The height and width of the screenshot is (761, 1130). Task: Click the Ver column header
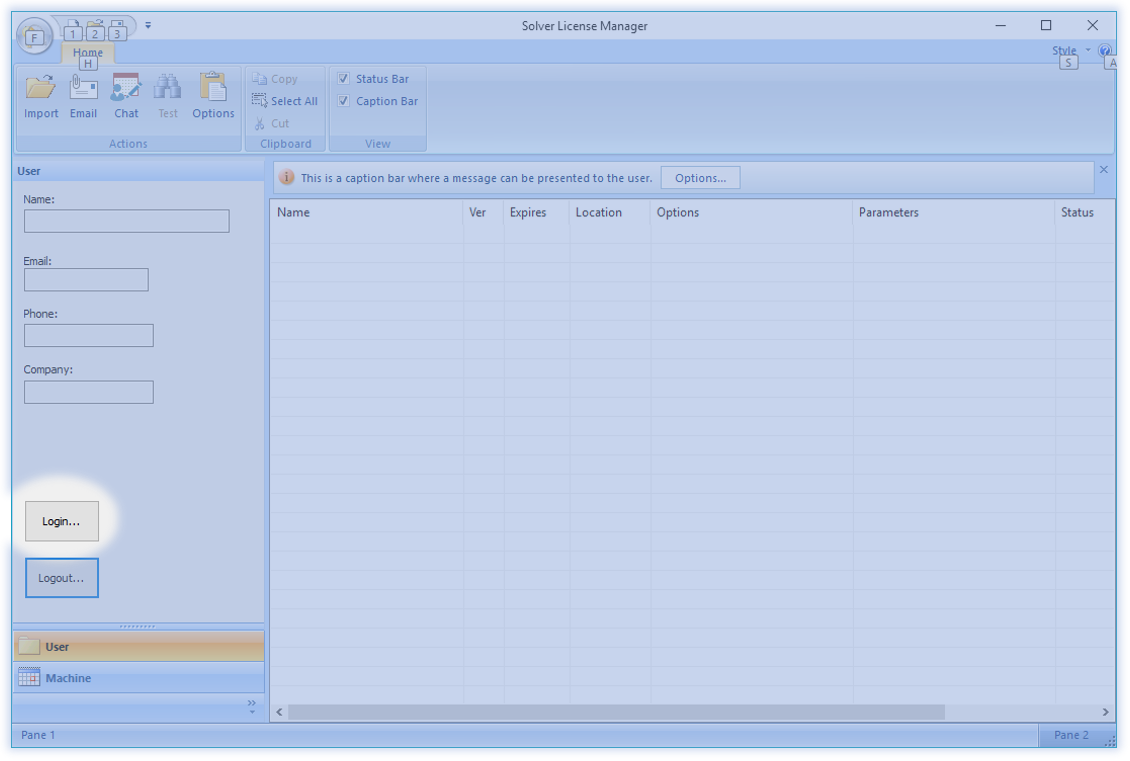(484, 213)
